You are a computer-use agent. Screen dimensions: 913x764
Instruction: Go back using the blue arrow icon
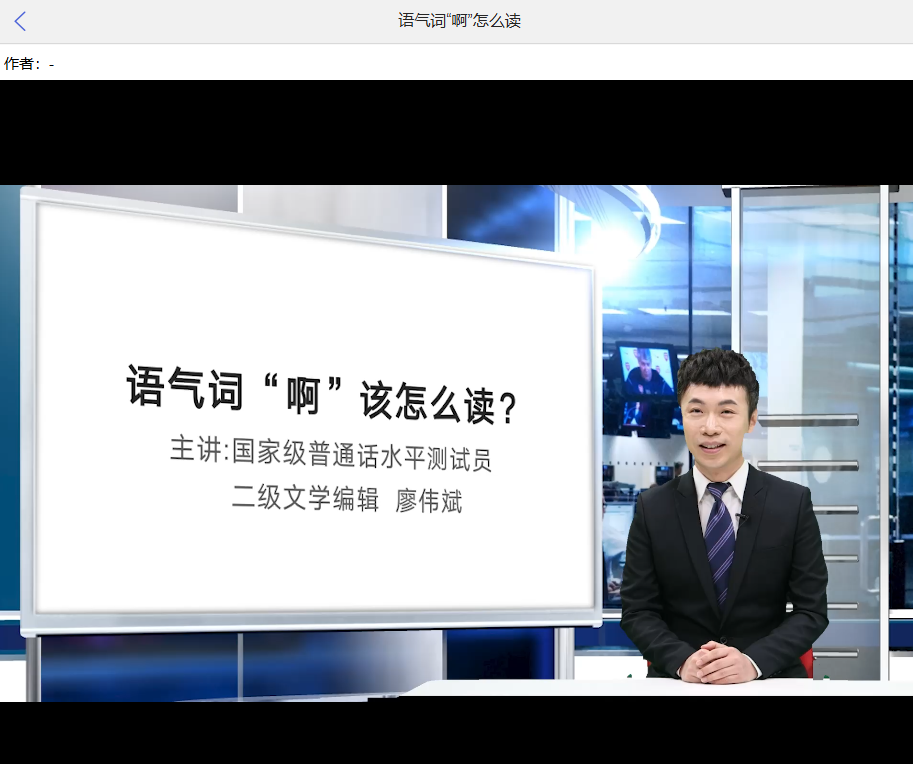click(20, 22)
